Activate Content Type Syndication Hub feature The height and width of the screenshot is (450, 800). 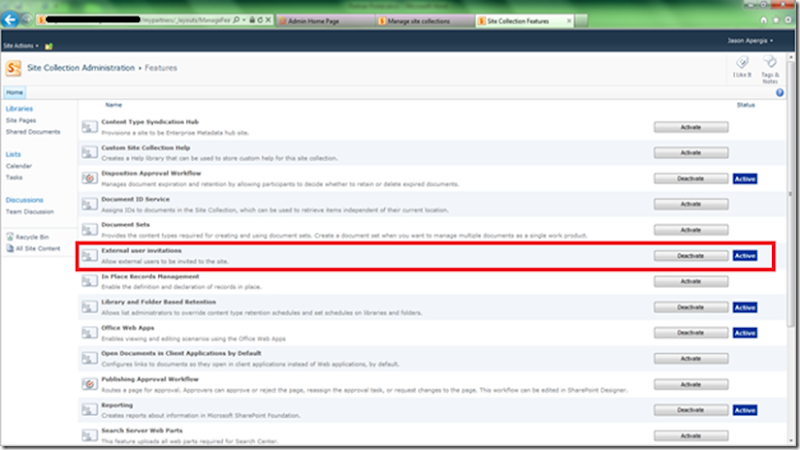[691, 127]
